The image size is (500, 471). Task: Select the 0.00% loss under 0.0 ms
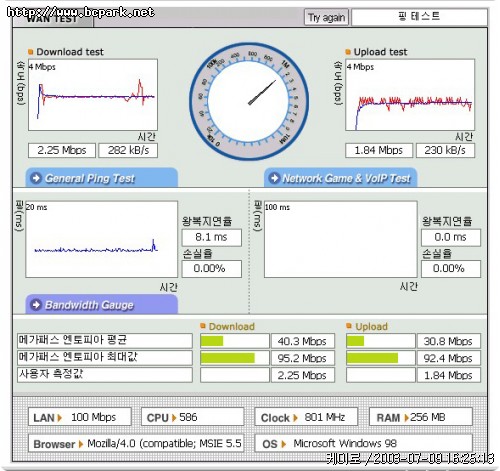click(451, 269)
